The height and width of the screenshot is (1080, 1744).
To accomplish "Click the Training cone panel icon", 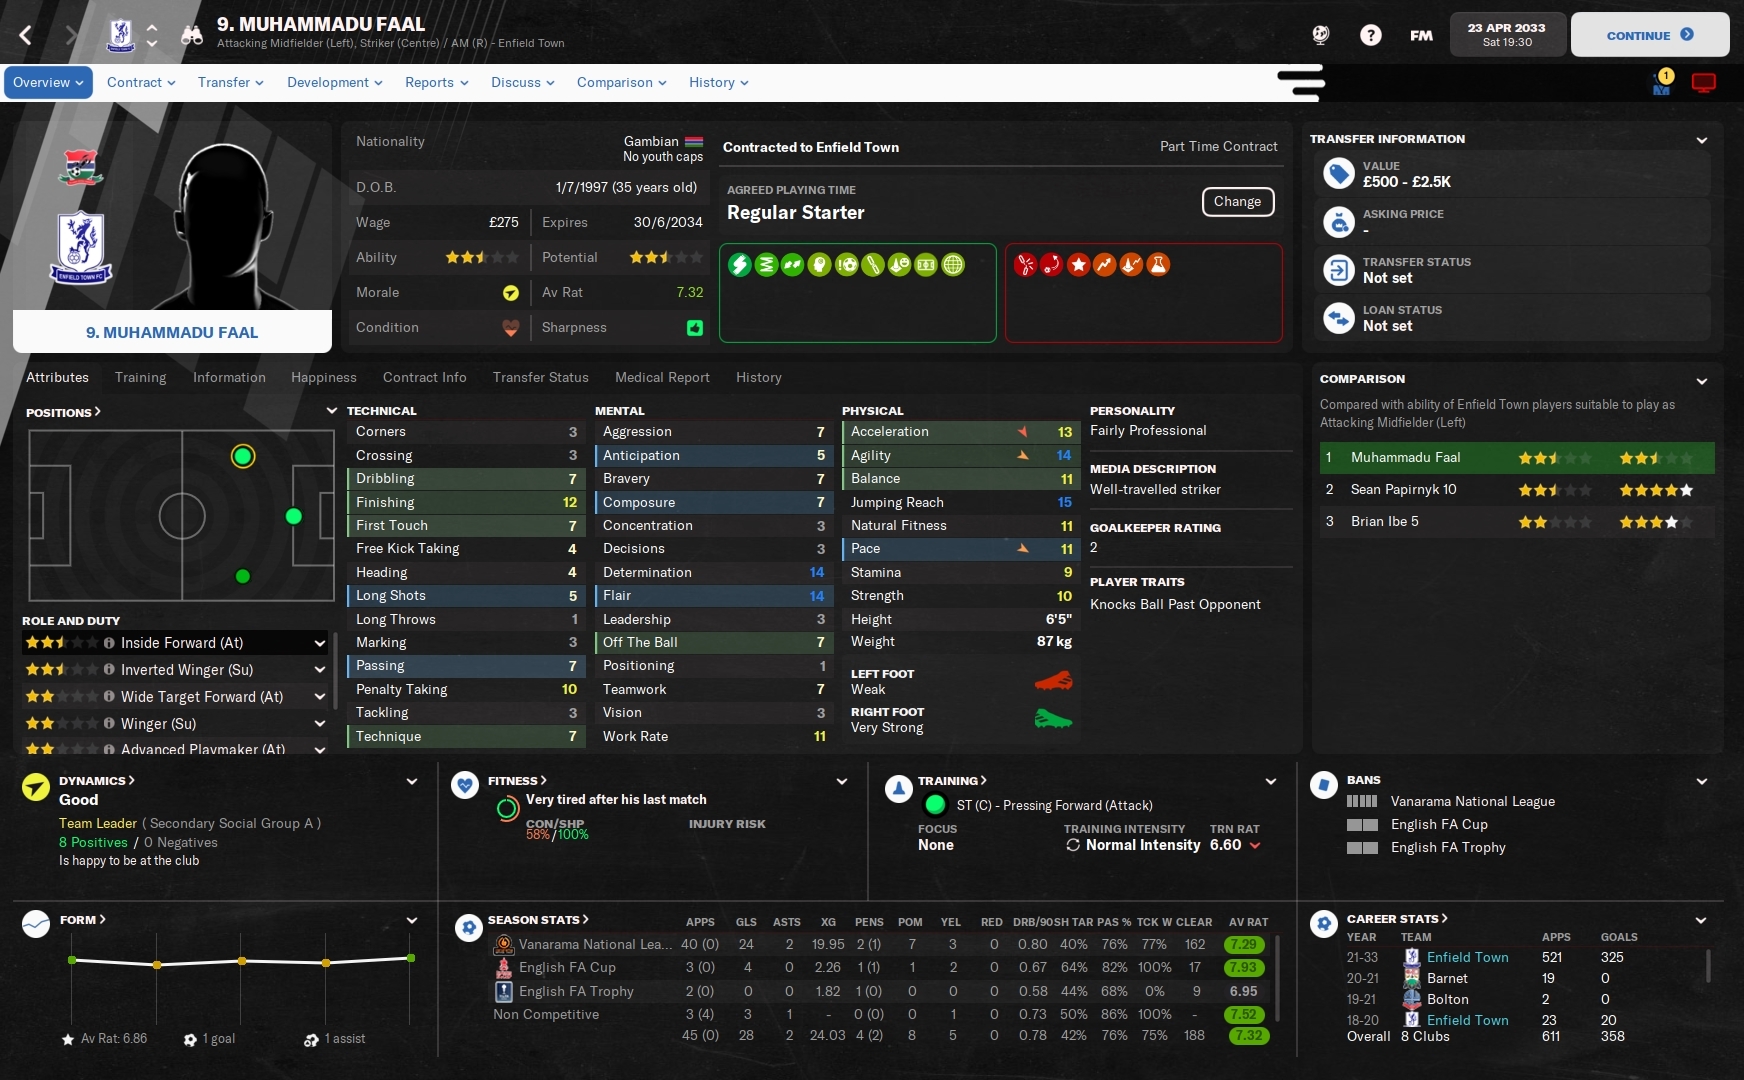I will (x=899, y=789).
